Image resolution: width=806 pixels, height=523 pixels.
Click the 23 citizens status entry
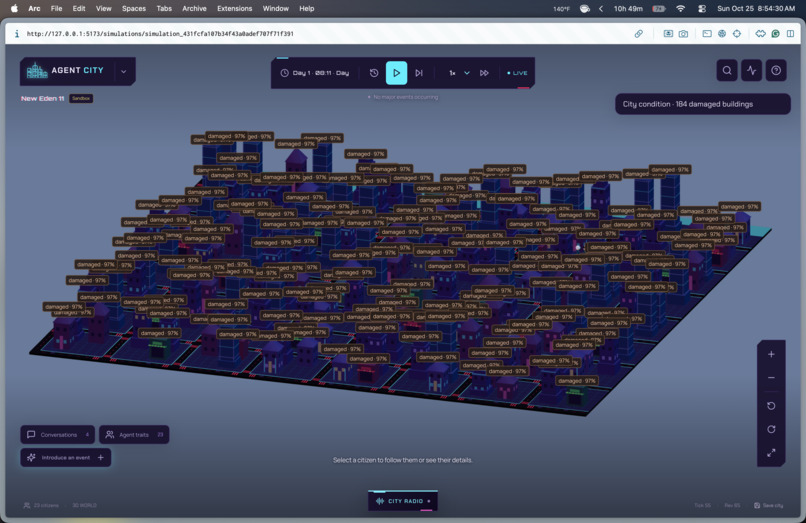point(41,506)
